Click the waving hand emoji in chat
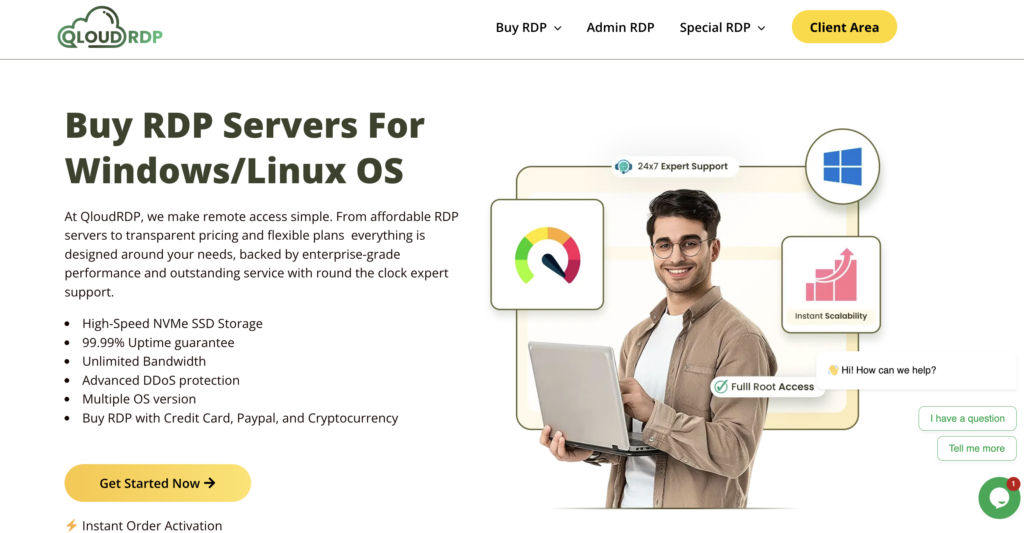Image resolution: width=1024 pixels, height=533 pixels. coord(833,370)
